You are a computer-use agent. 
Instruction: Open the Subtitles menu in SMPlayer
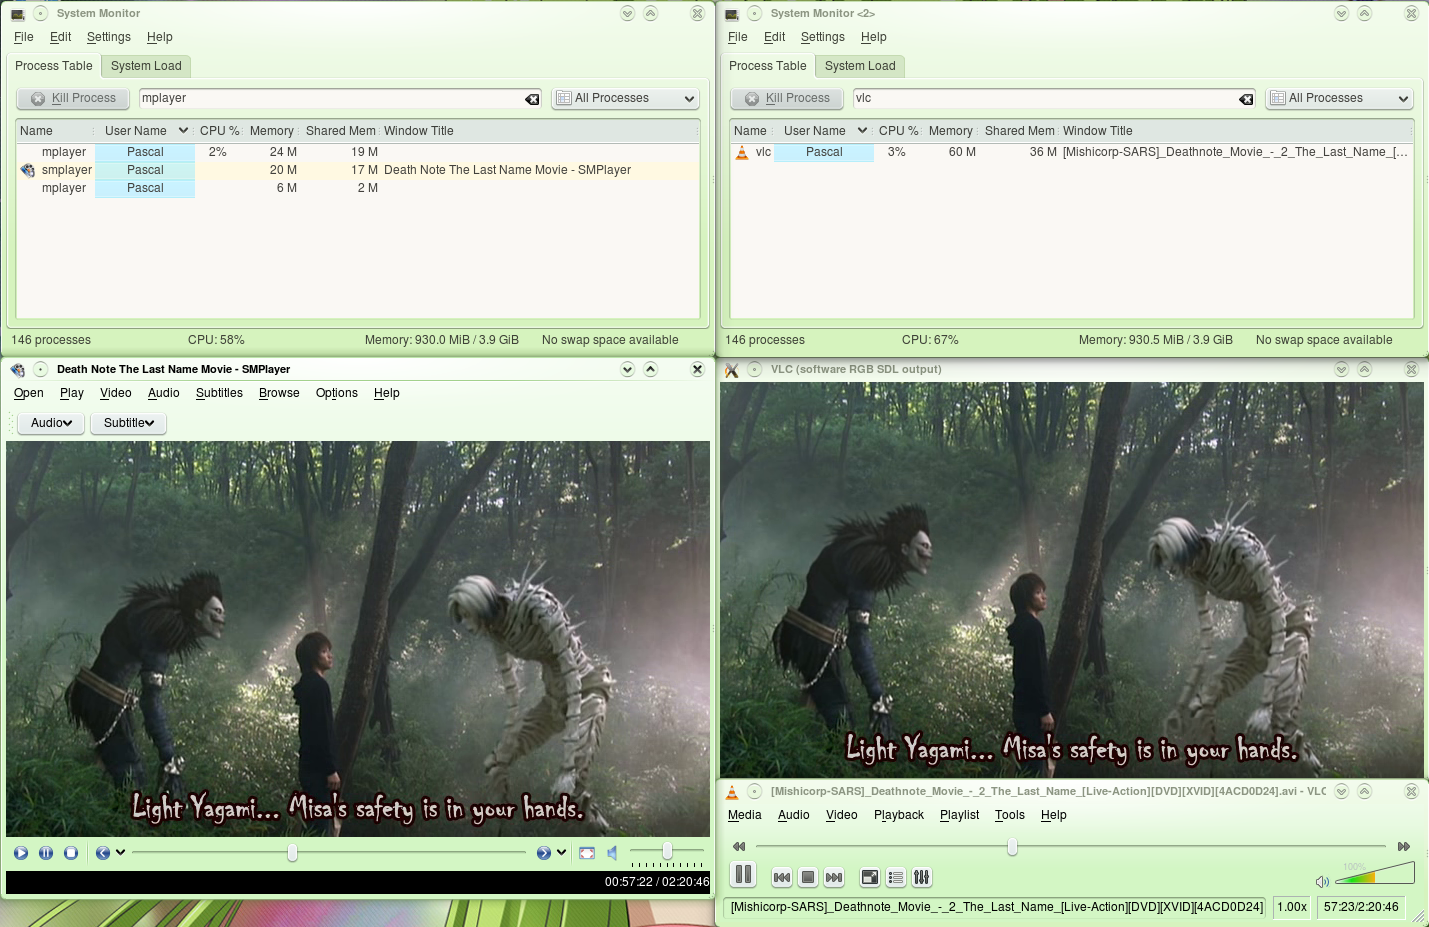(219, 393)
